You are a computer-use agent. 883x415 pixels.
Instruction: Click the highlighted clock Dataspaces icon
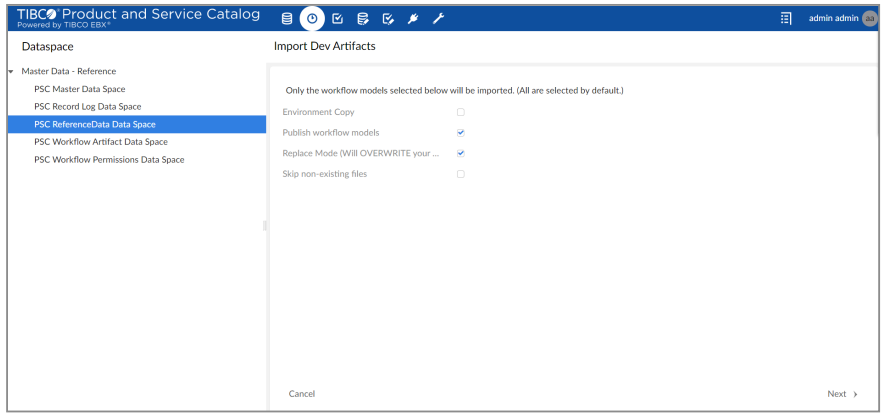(312, 18)
